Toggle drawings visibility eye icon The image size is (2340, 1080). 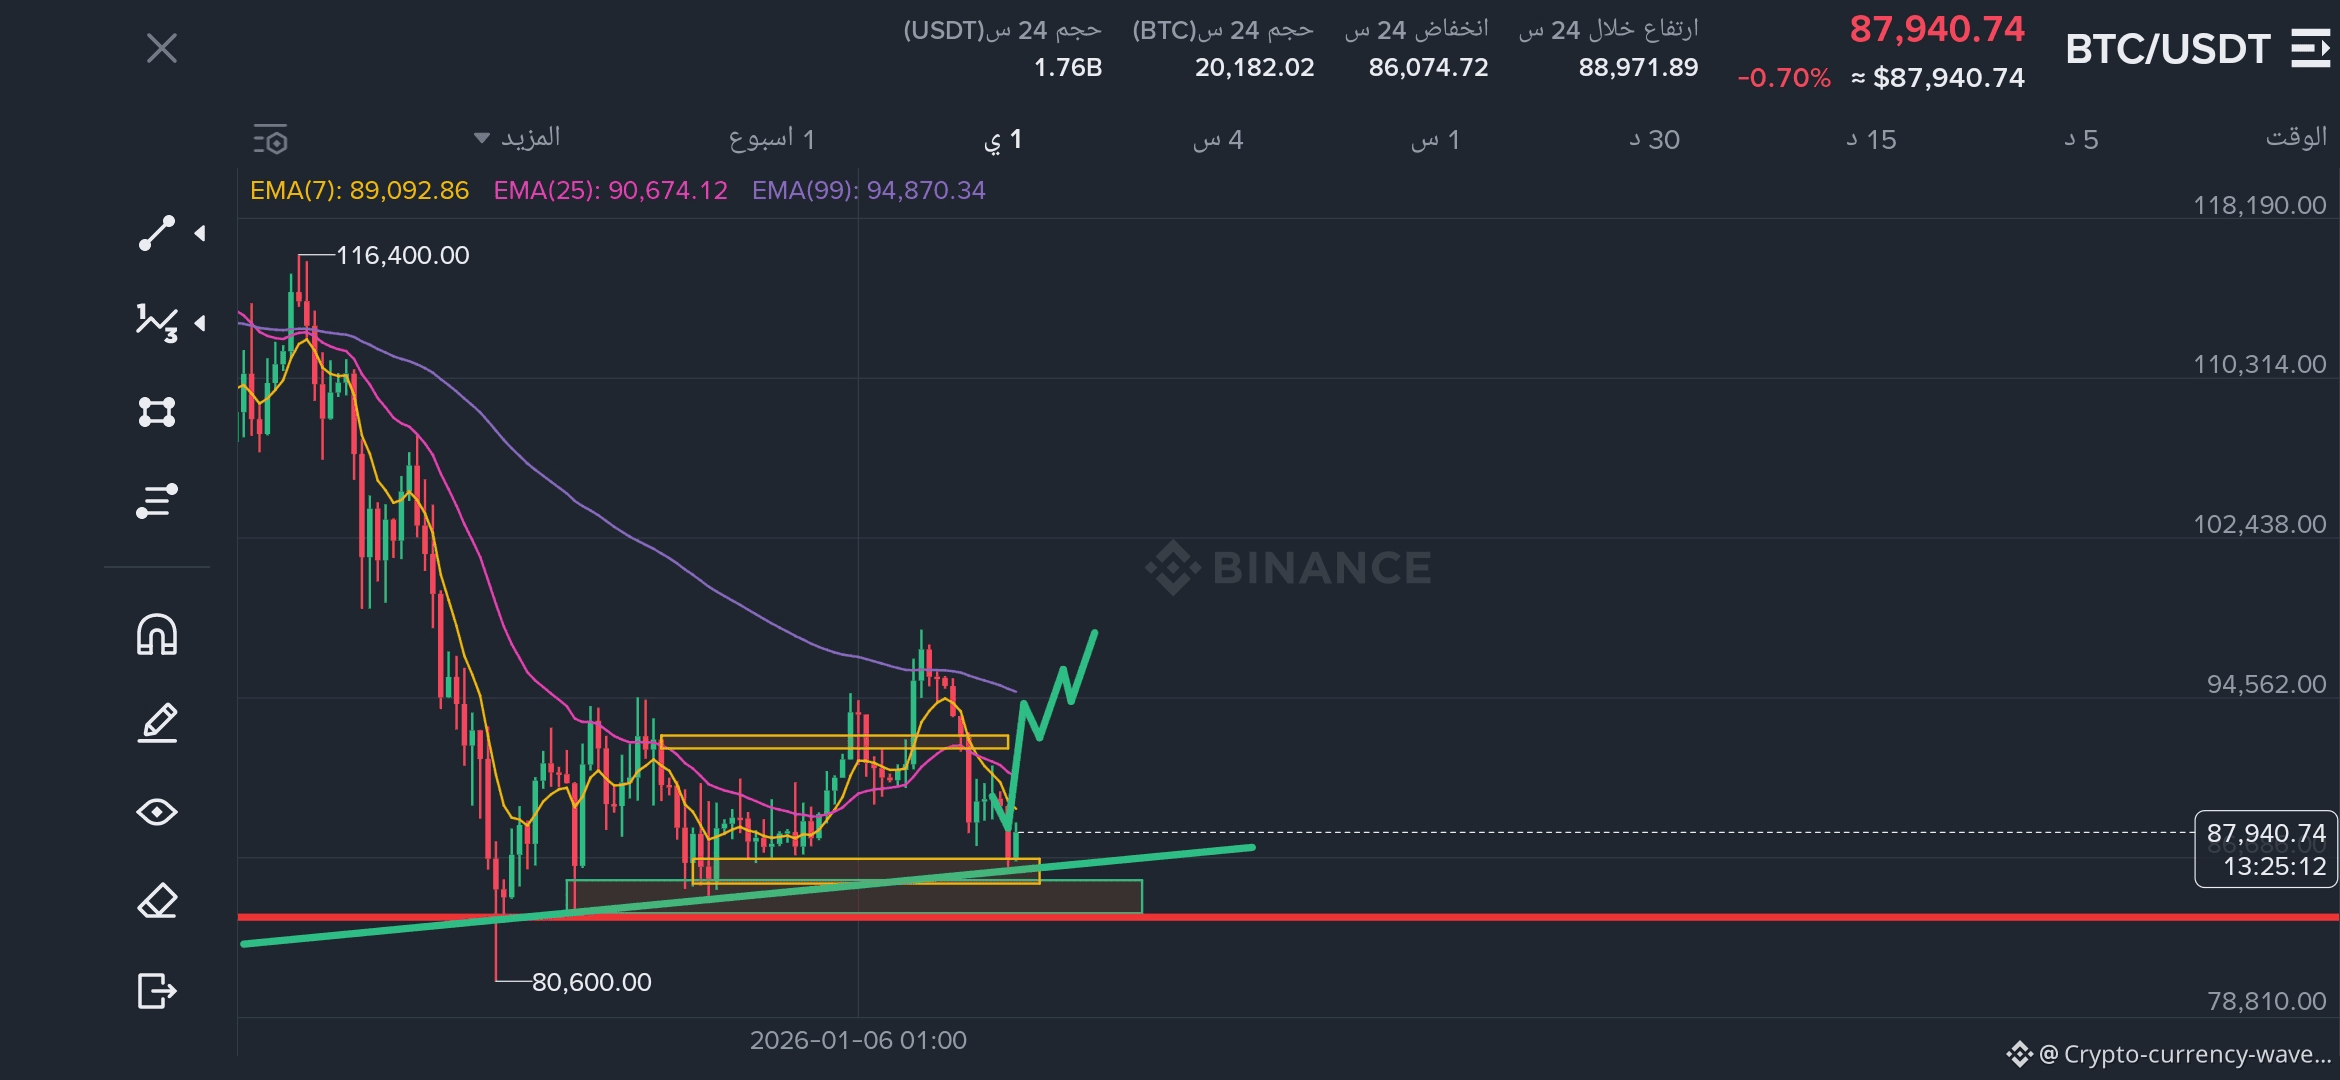pyautogui.click(x=157, y=812)
